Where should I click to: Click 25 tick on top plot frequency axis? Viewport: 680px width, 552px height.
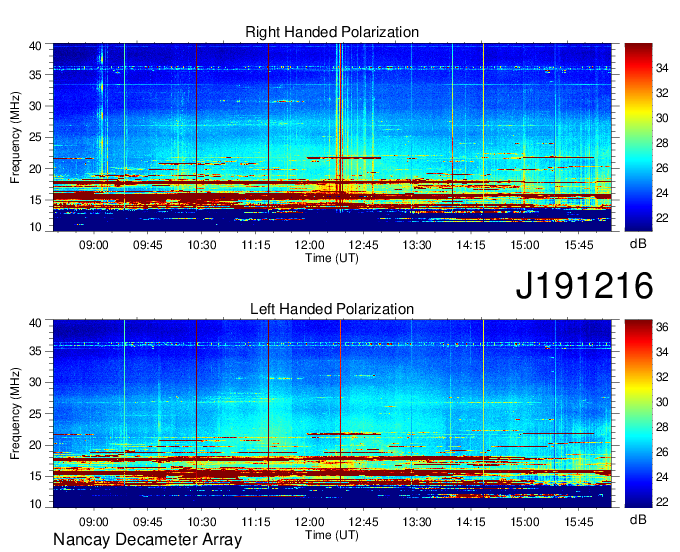click(x=35, y=137)
